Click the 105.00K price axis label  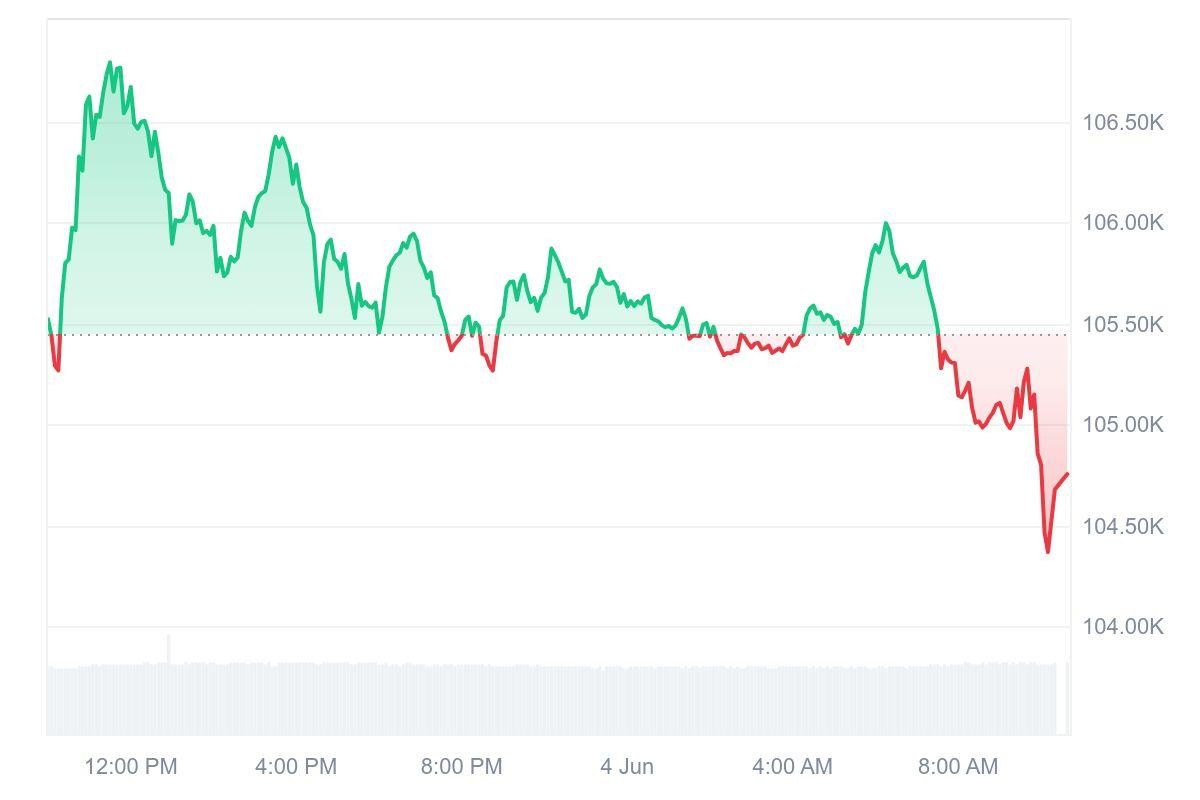pyautogui.click(x=1123, y=425)
